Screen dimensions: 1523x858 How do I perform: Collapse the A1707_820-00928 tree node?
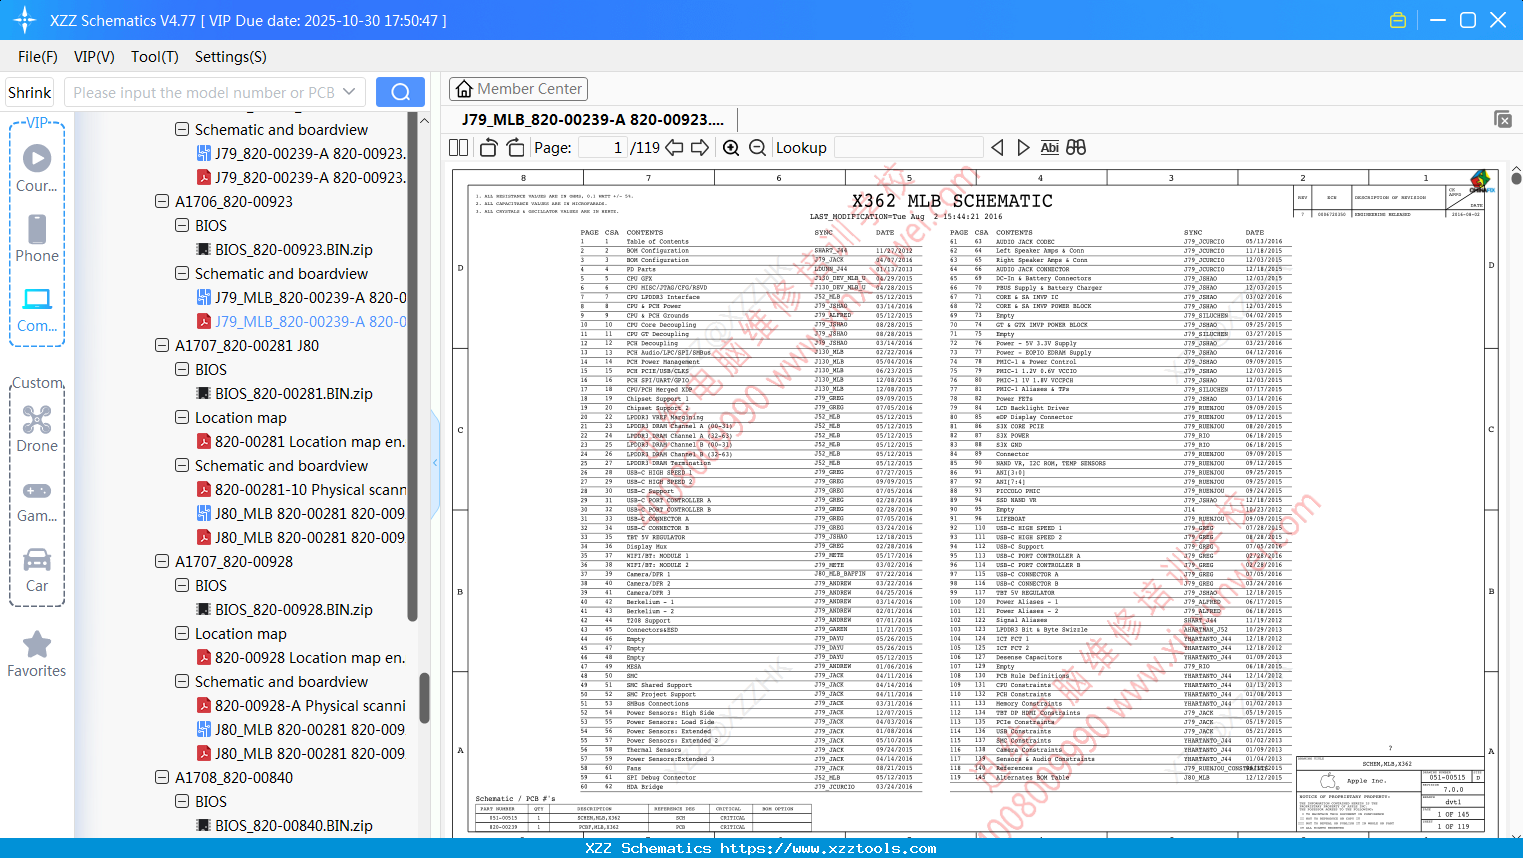pyautogui.click(x=162, y=561)
